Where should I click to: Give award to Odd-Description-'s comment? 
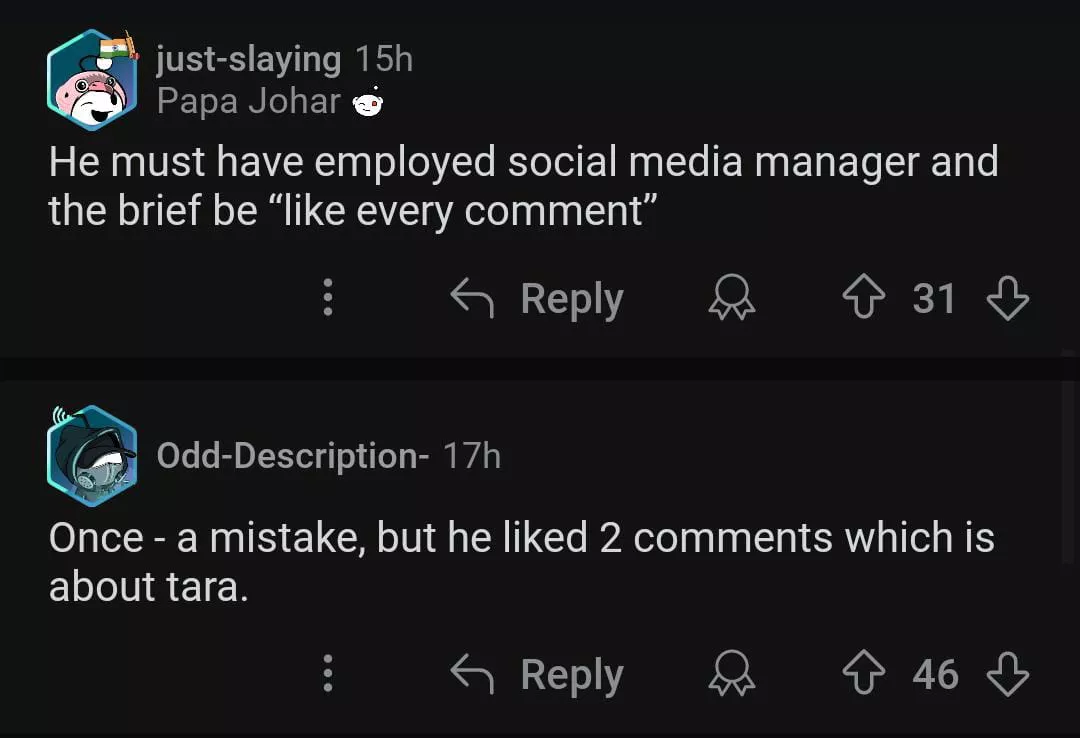pos(732,674)
